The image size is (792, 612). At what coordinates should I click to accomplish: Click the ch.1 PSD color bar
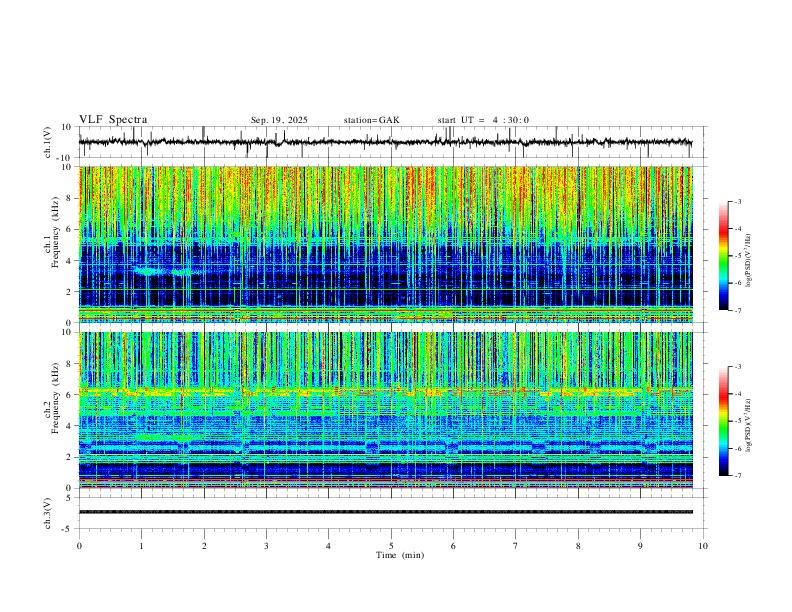[724, 256]
